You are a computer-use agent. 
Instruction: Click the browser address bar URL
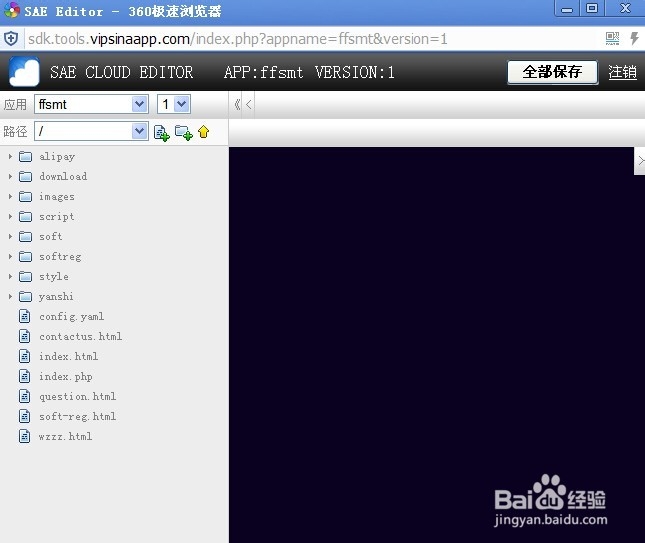[x=237, y=39]
